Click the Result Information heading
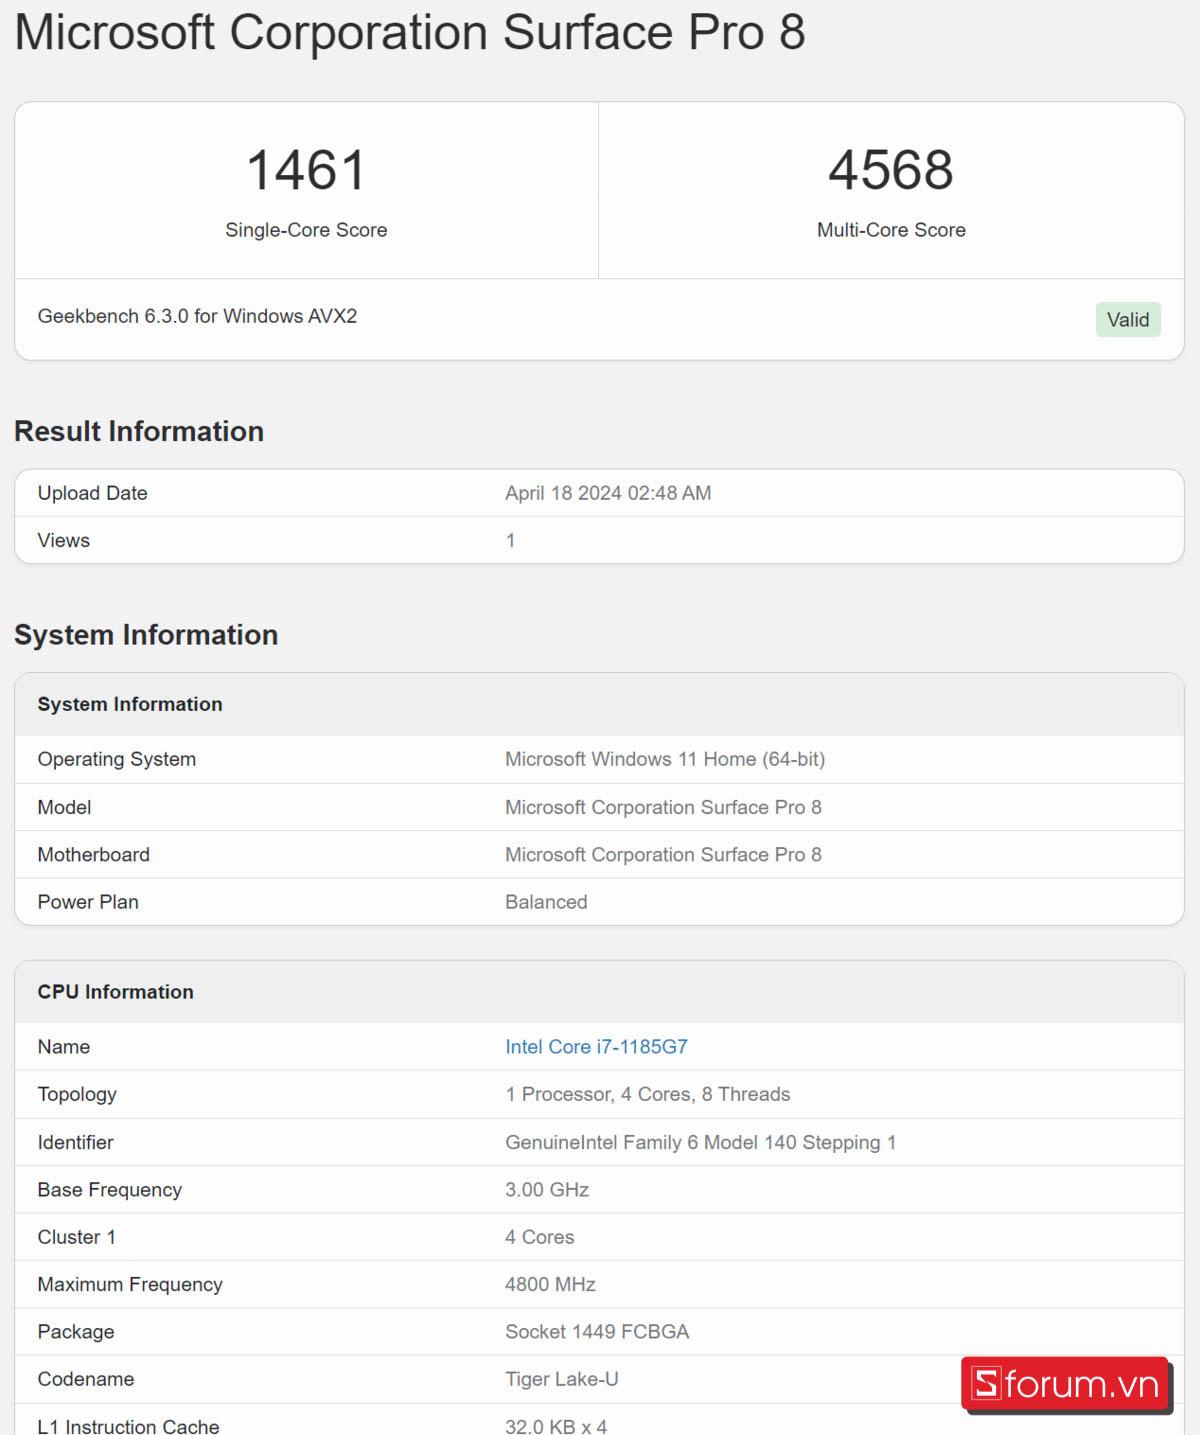 [139, 431]
